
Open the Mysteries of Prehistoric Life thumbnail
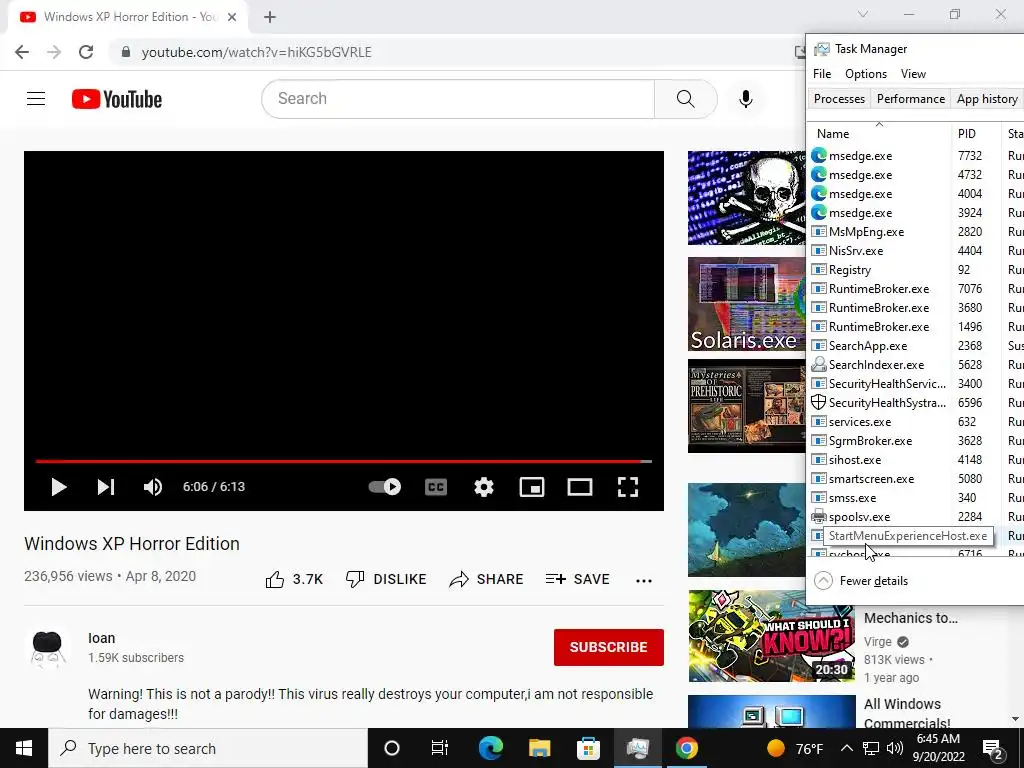746,406
